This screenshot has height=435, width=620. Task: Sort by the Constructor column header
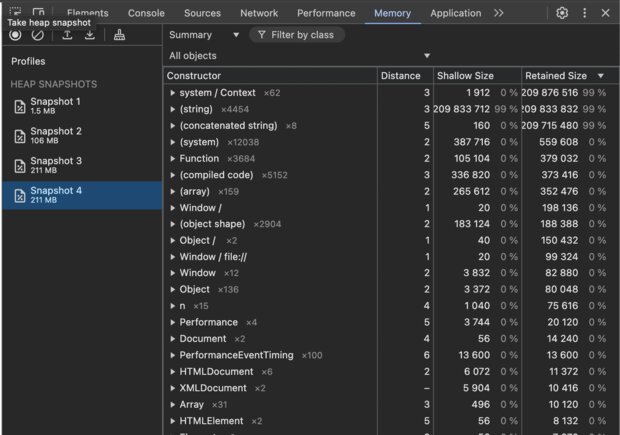pos(270,76)
